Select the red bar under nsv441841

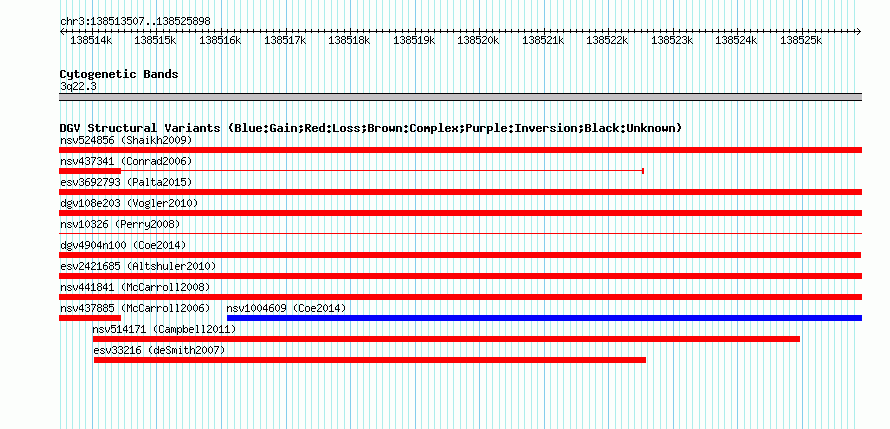click(x=460, y=297)
